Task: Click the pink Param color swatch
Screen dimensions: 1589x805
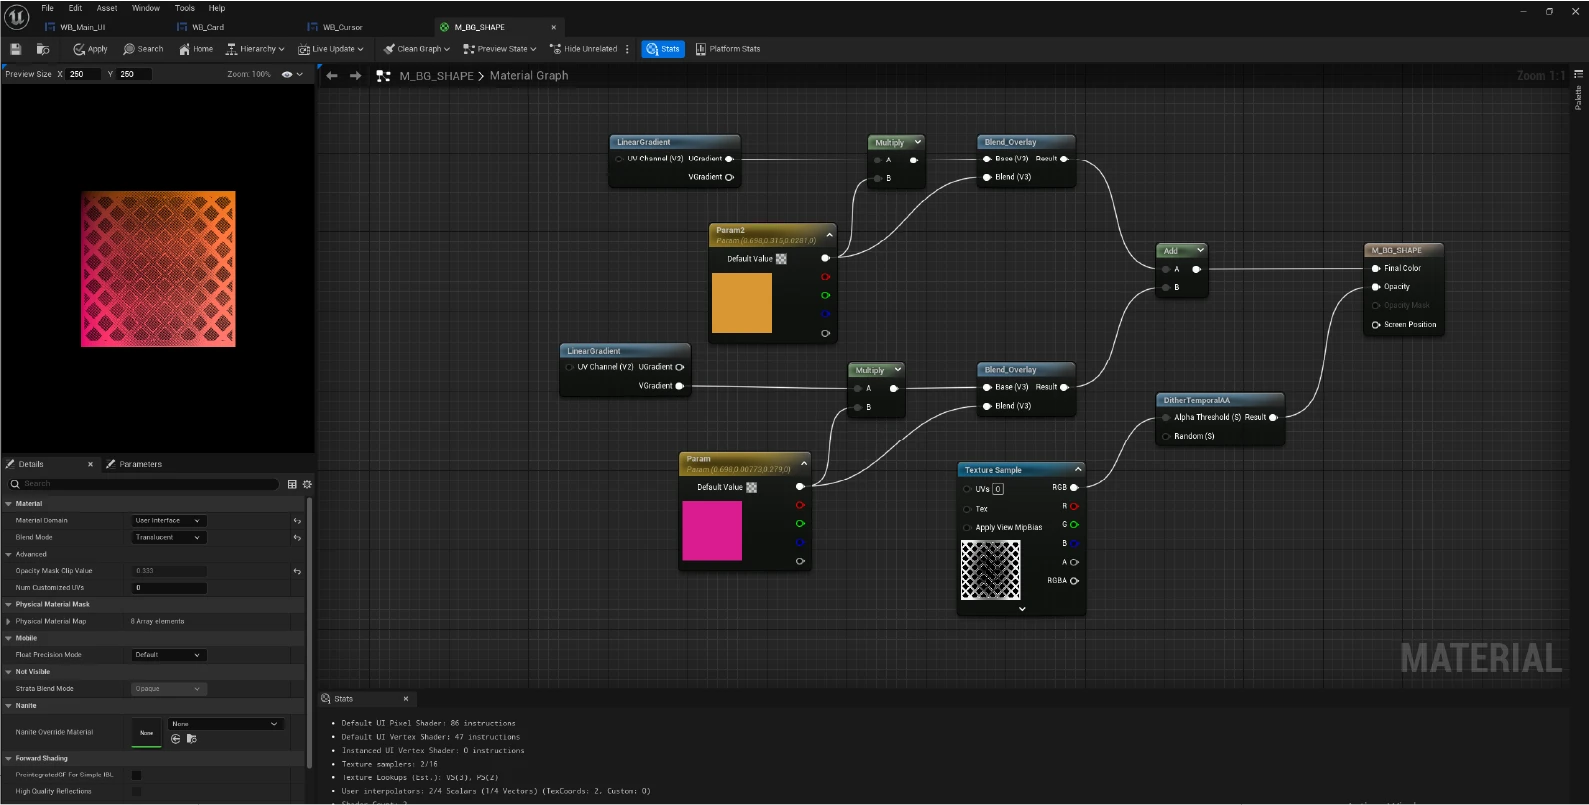Action: coord(712,530)
